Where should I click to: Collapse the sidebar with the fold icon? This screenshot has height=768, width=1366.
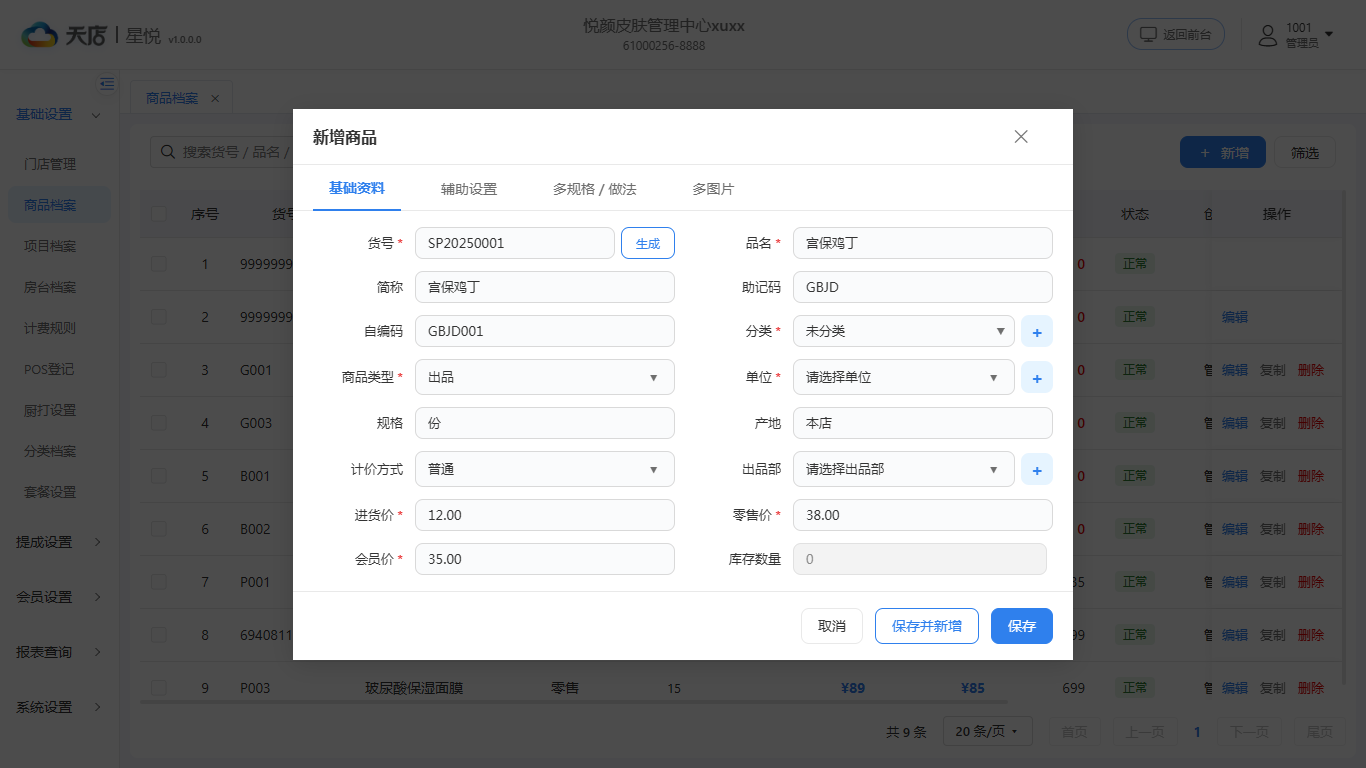(107, 83)
